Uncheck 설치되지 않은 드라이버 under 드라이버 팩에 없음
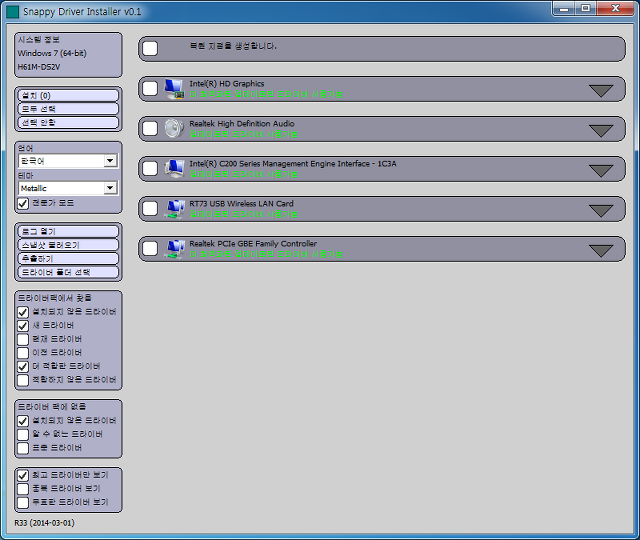The height and width of the screenshot is (540, 640). (x=23, y=421)
